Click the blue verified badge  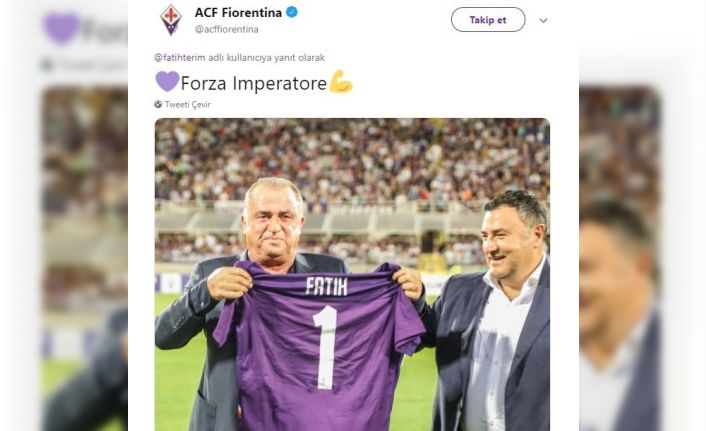291,13
